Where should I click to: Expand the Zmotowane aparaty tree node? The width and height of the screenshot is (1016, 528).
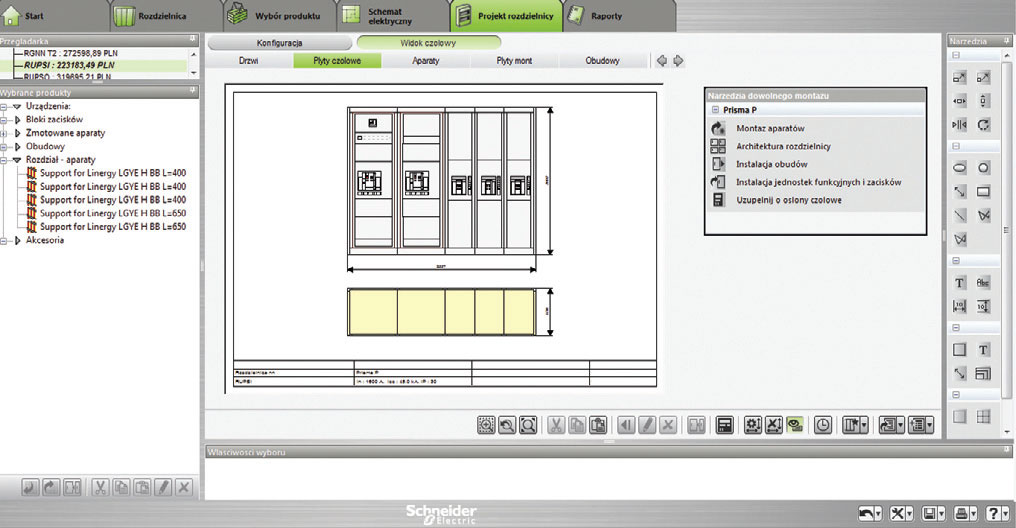tap(17, 133)
